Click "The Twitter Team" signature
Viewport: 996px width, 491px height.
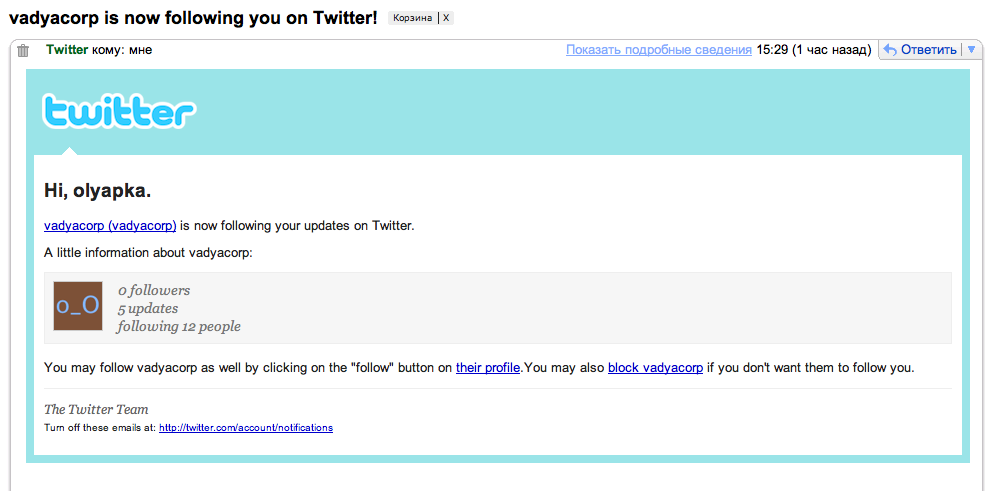pos(96,410)
